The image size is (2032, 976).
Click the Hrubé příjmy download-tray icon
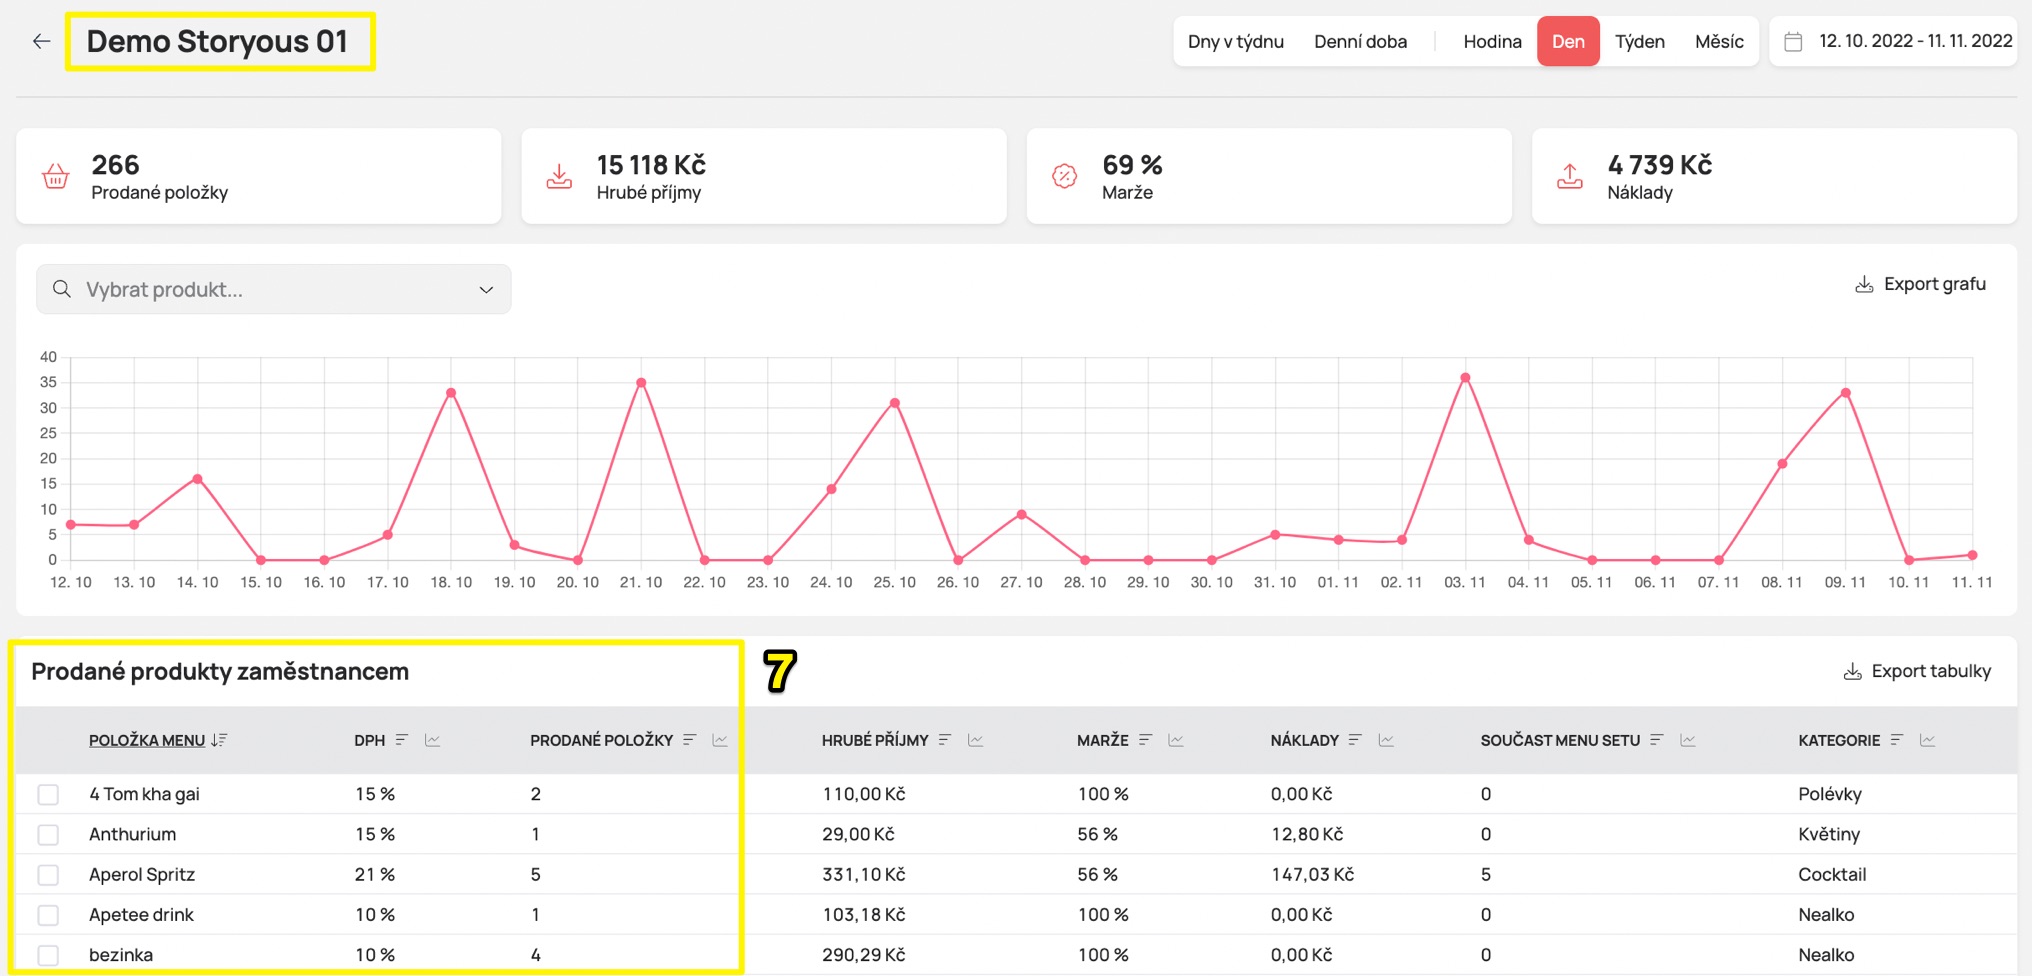(560, 177)
